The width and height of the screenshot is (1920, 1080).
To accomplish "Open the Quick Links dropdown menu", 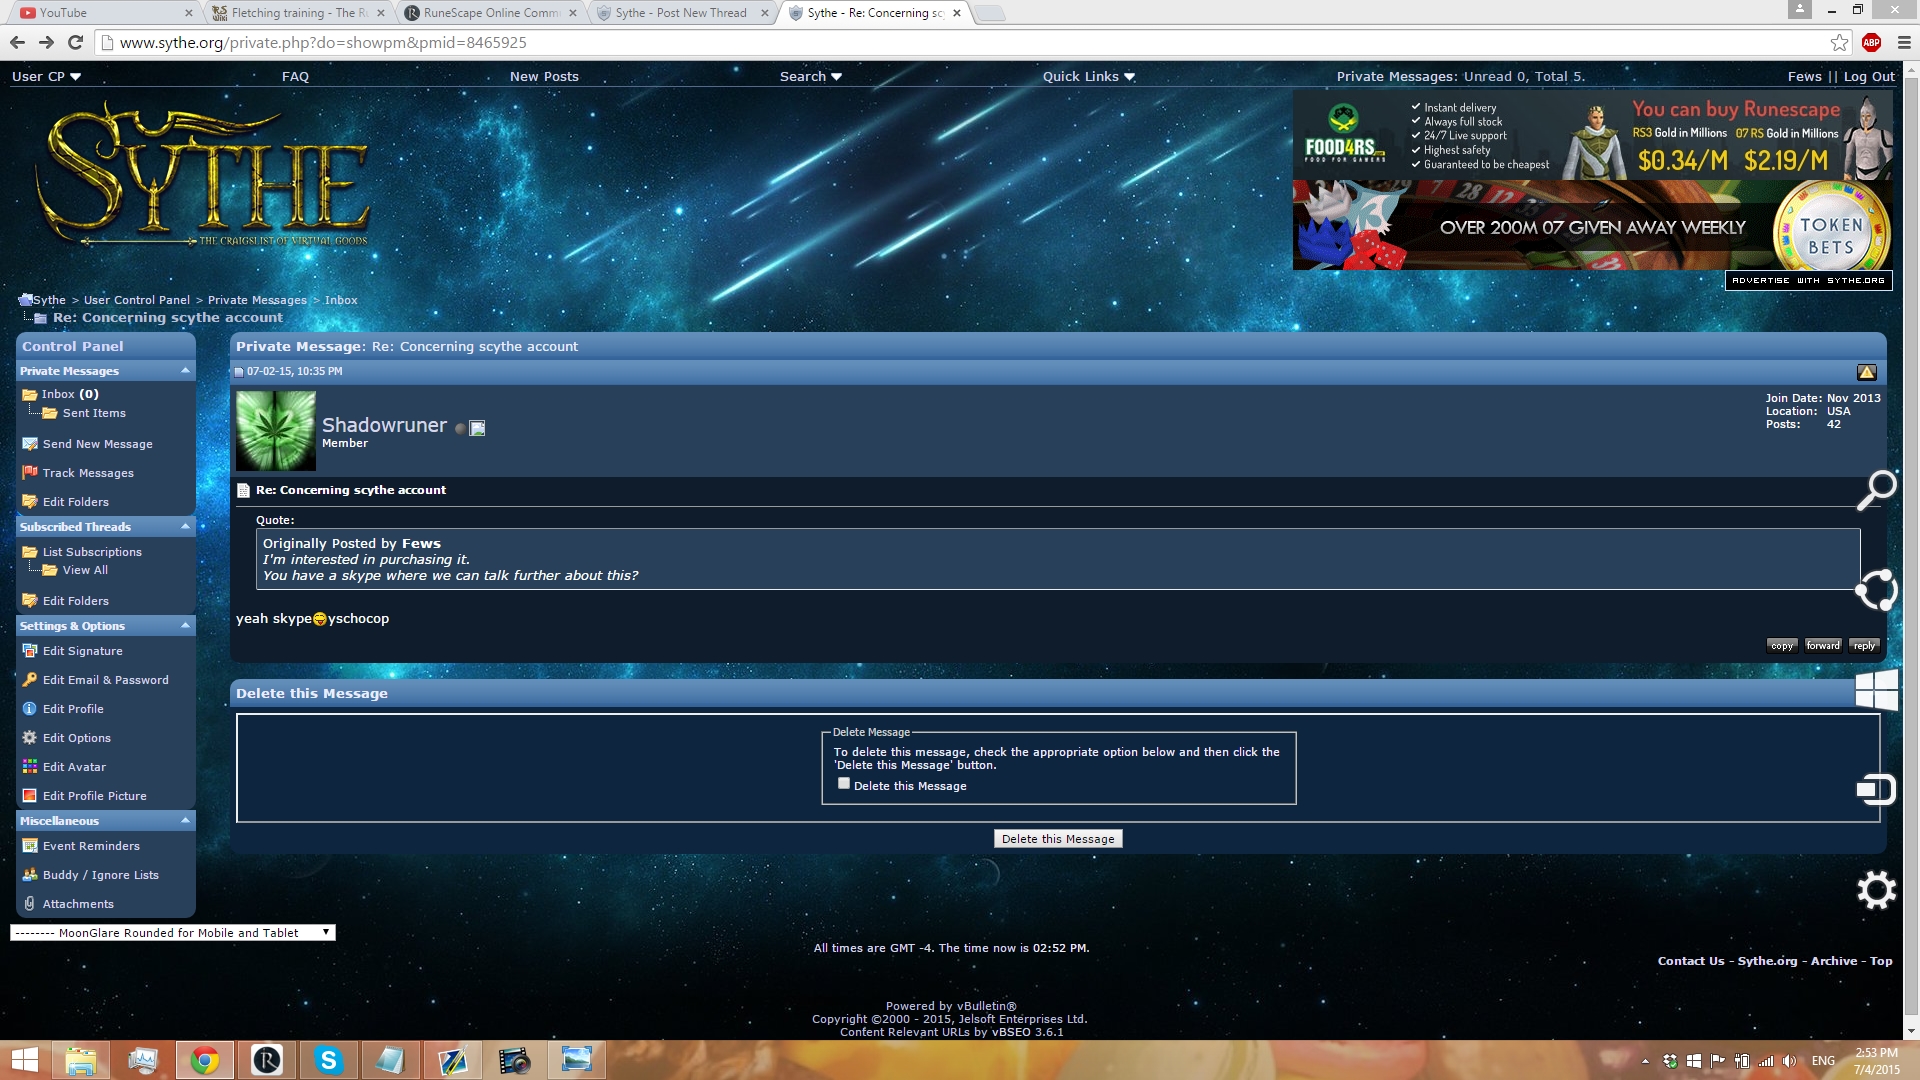I will point(1088,76).
